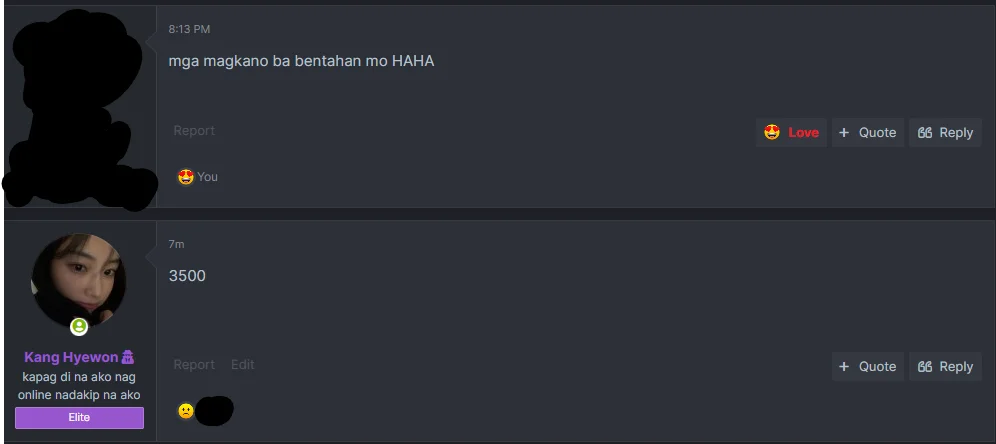Screen dimensions: 996x444
Task: Open the 8:13 PM timestamp permalink
Action: pos(189,29)
